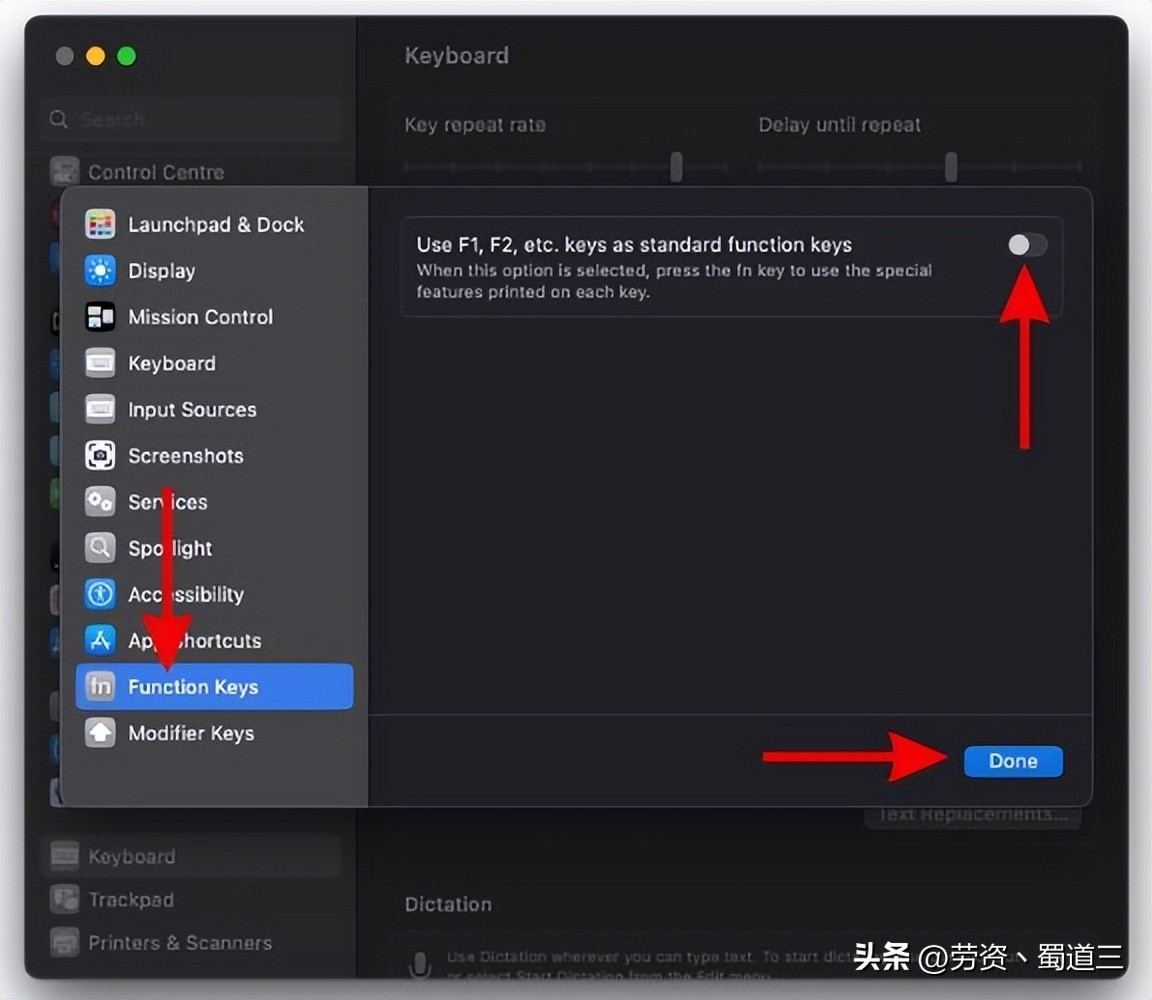Viewport: 1152px width, 1000px height.
Task: Click the Modifier Keys arrow icon
Action: pos(100,733)
